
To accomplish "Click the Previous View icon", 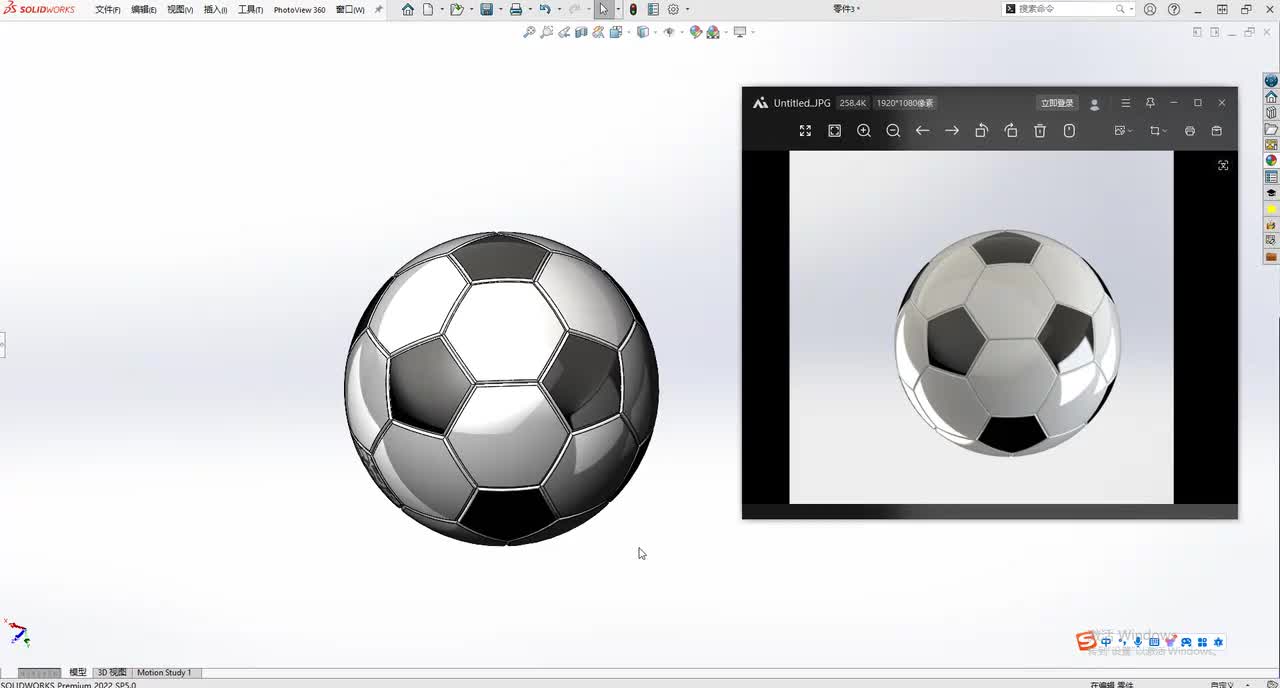I will [x=564, y=32].
